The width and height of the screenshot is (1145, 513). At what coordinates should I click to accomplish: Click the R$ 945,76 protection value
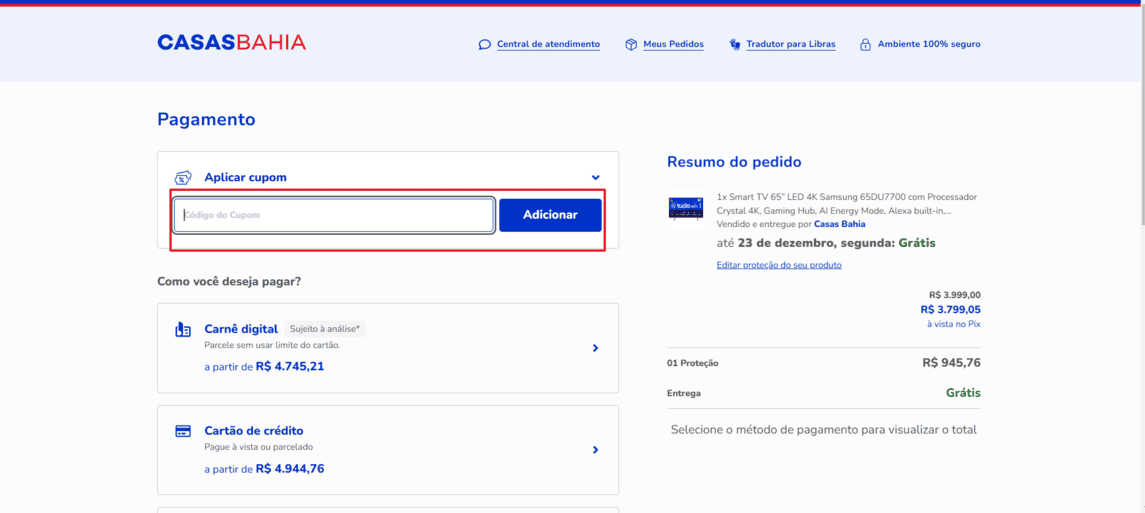(951, 363)
